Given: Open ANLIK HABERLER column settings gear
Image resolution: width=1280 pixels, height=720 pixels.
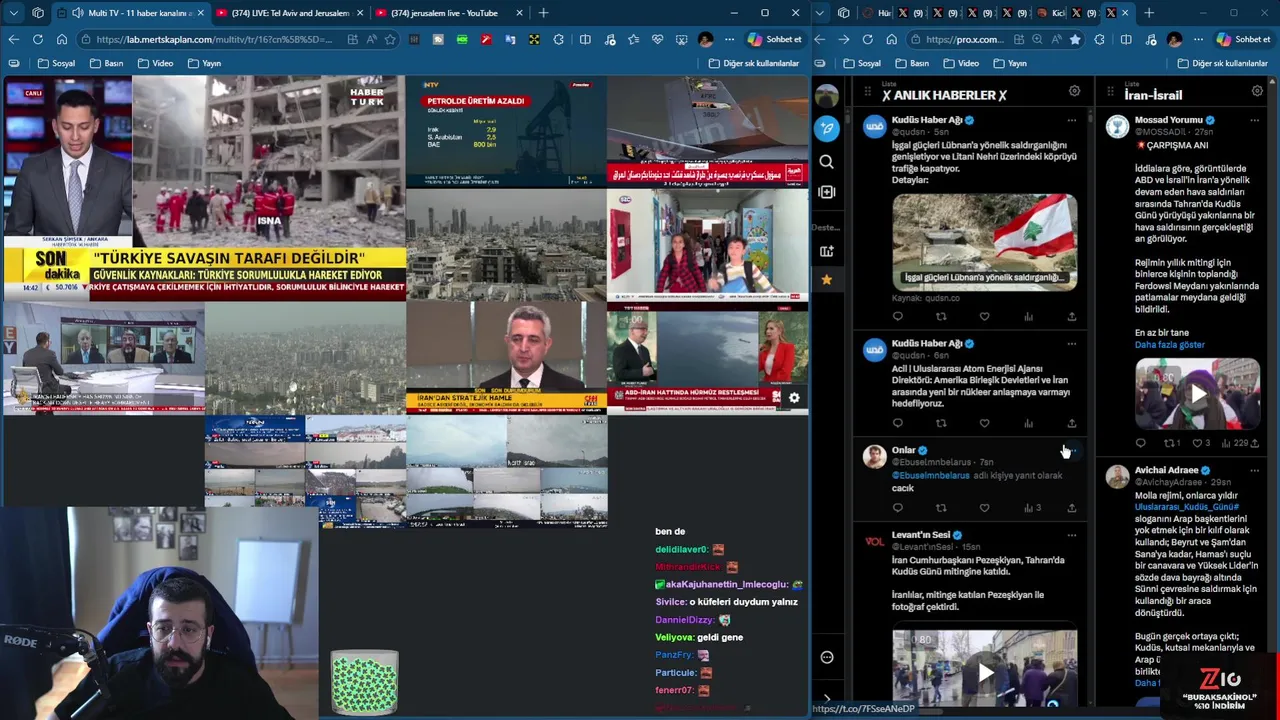Looking at the screenshot, I should pos(1074,91).
